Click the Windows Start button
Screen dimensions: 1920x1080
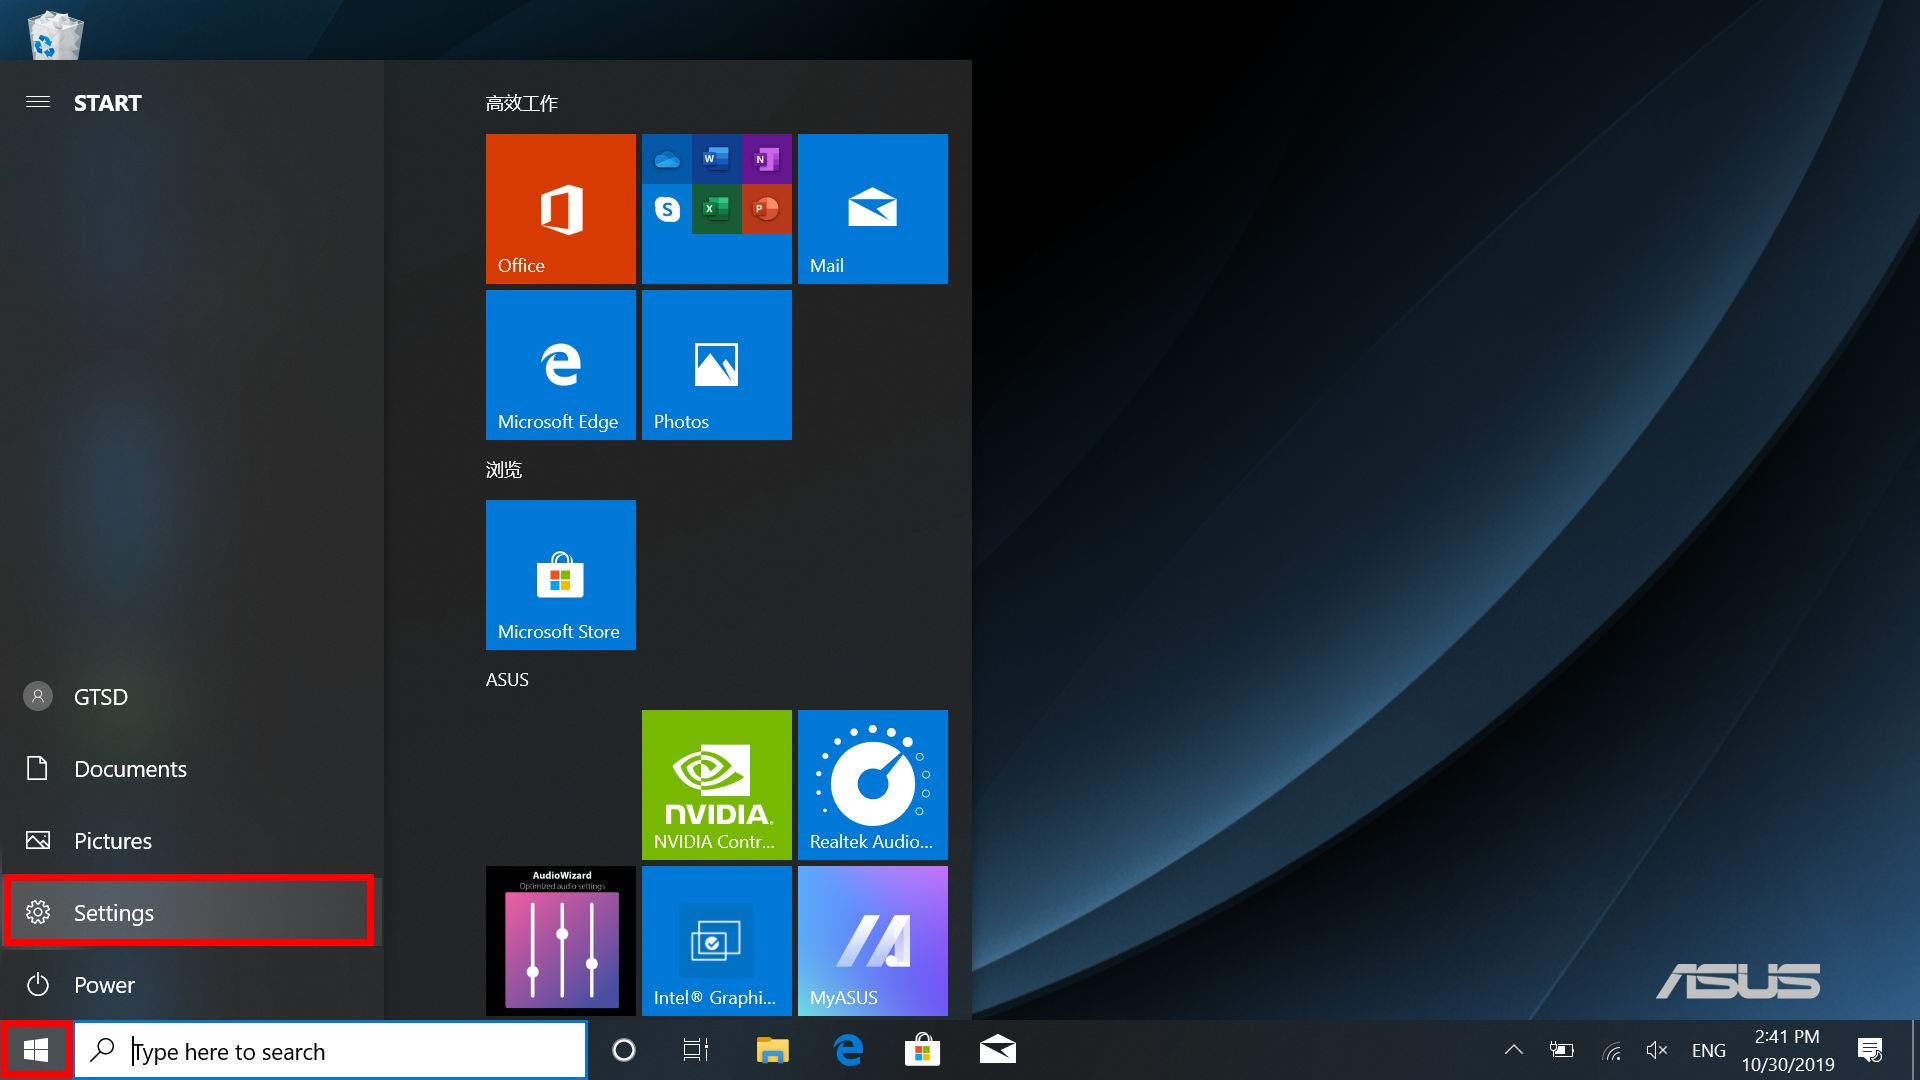pos(36,1050)
